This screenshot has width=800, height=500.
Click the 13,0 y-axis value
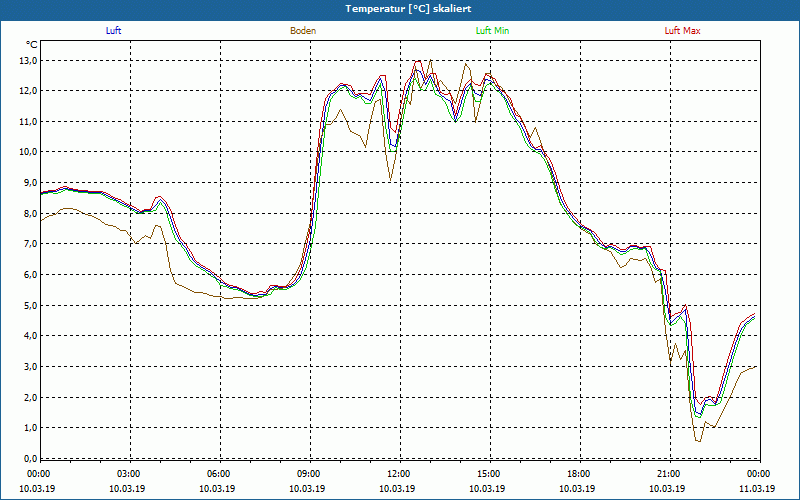pos(29,61)
